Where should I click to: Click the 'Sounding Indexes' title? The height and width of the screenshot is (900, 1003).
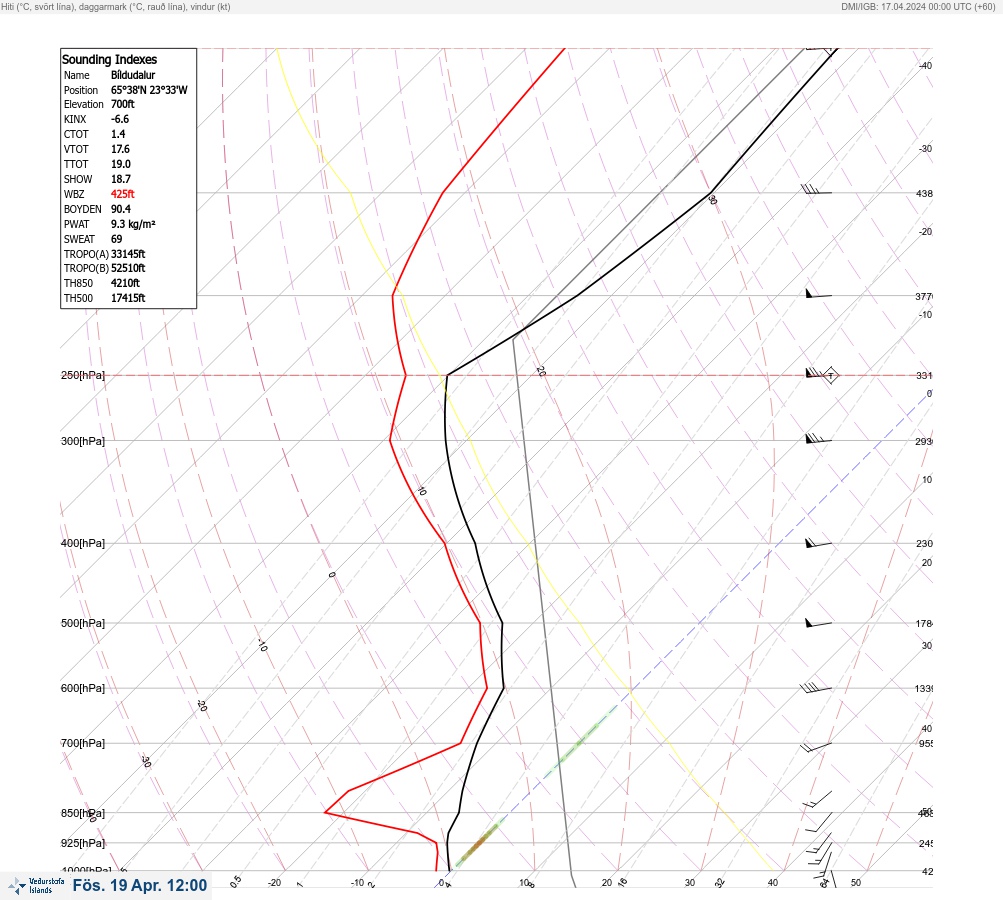click(109, 59)
